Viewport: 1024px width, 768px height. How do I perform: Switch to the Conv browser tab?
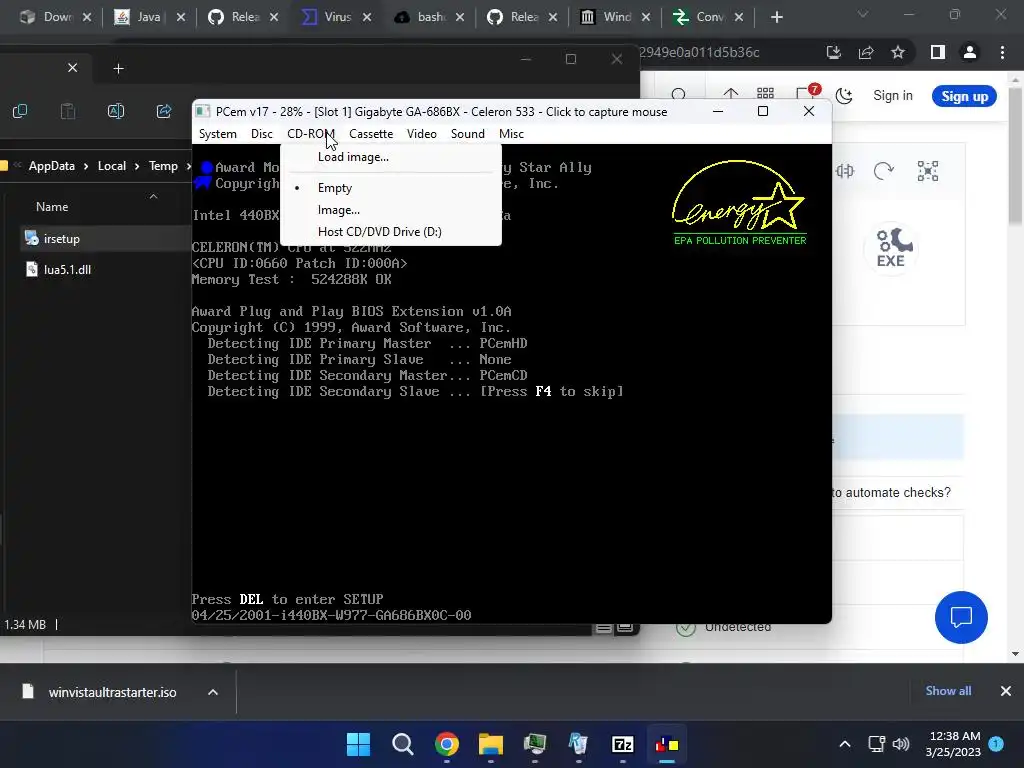(709, 17)
